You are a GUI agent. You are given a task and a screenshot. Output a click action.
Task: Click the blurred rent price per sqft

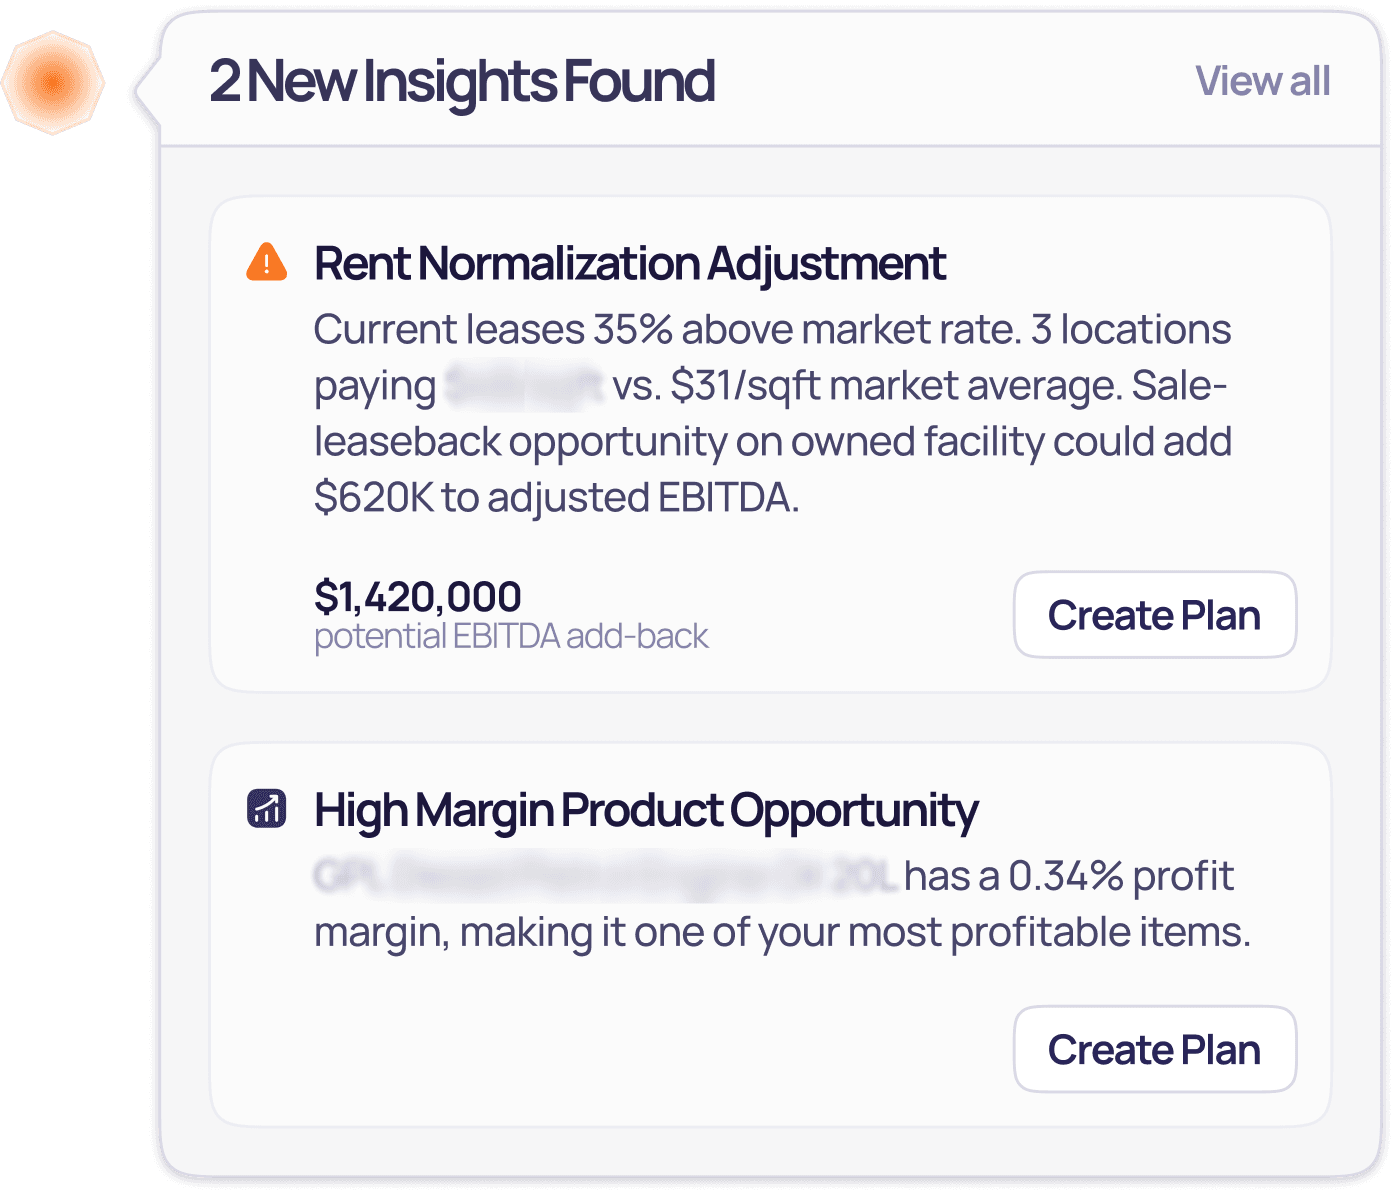coord(524,386)
